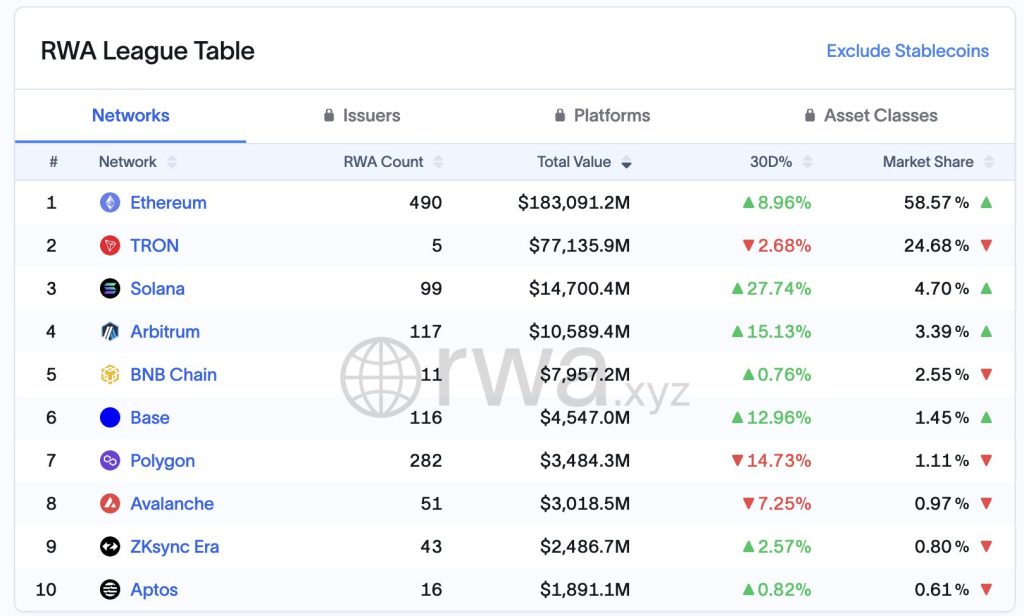Sort by Total Value column arrow

click(x=627, y=163)
